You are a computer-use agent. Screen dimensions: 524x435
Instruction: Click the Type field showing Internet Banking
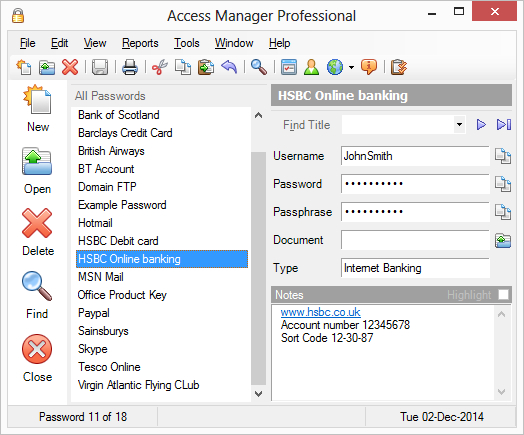[415, 268]
